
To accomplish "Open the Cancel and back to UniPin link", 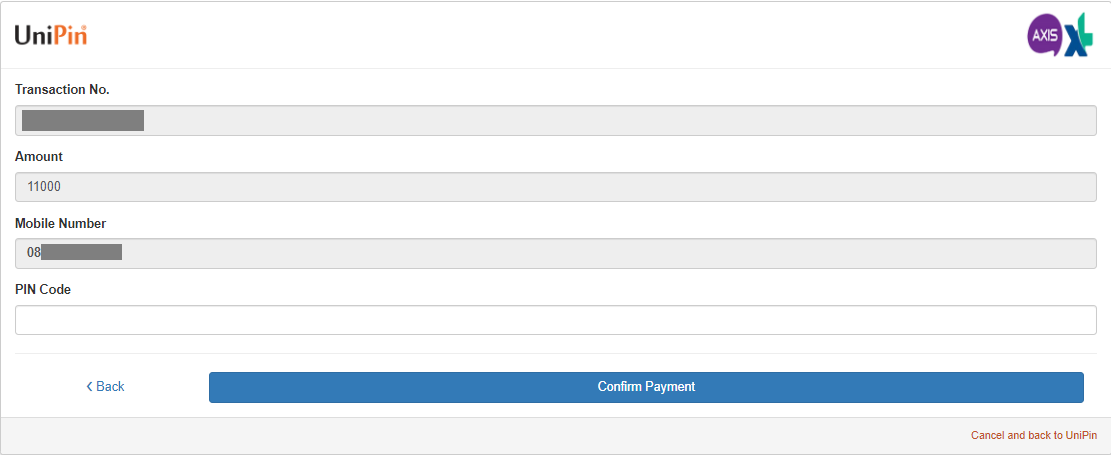I will (x=1034, y=435).
